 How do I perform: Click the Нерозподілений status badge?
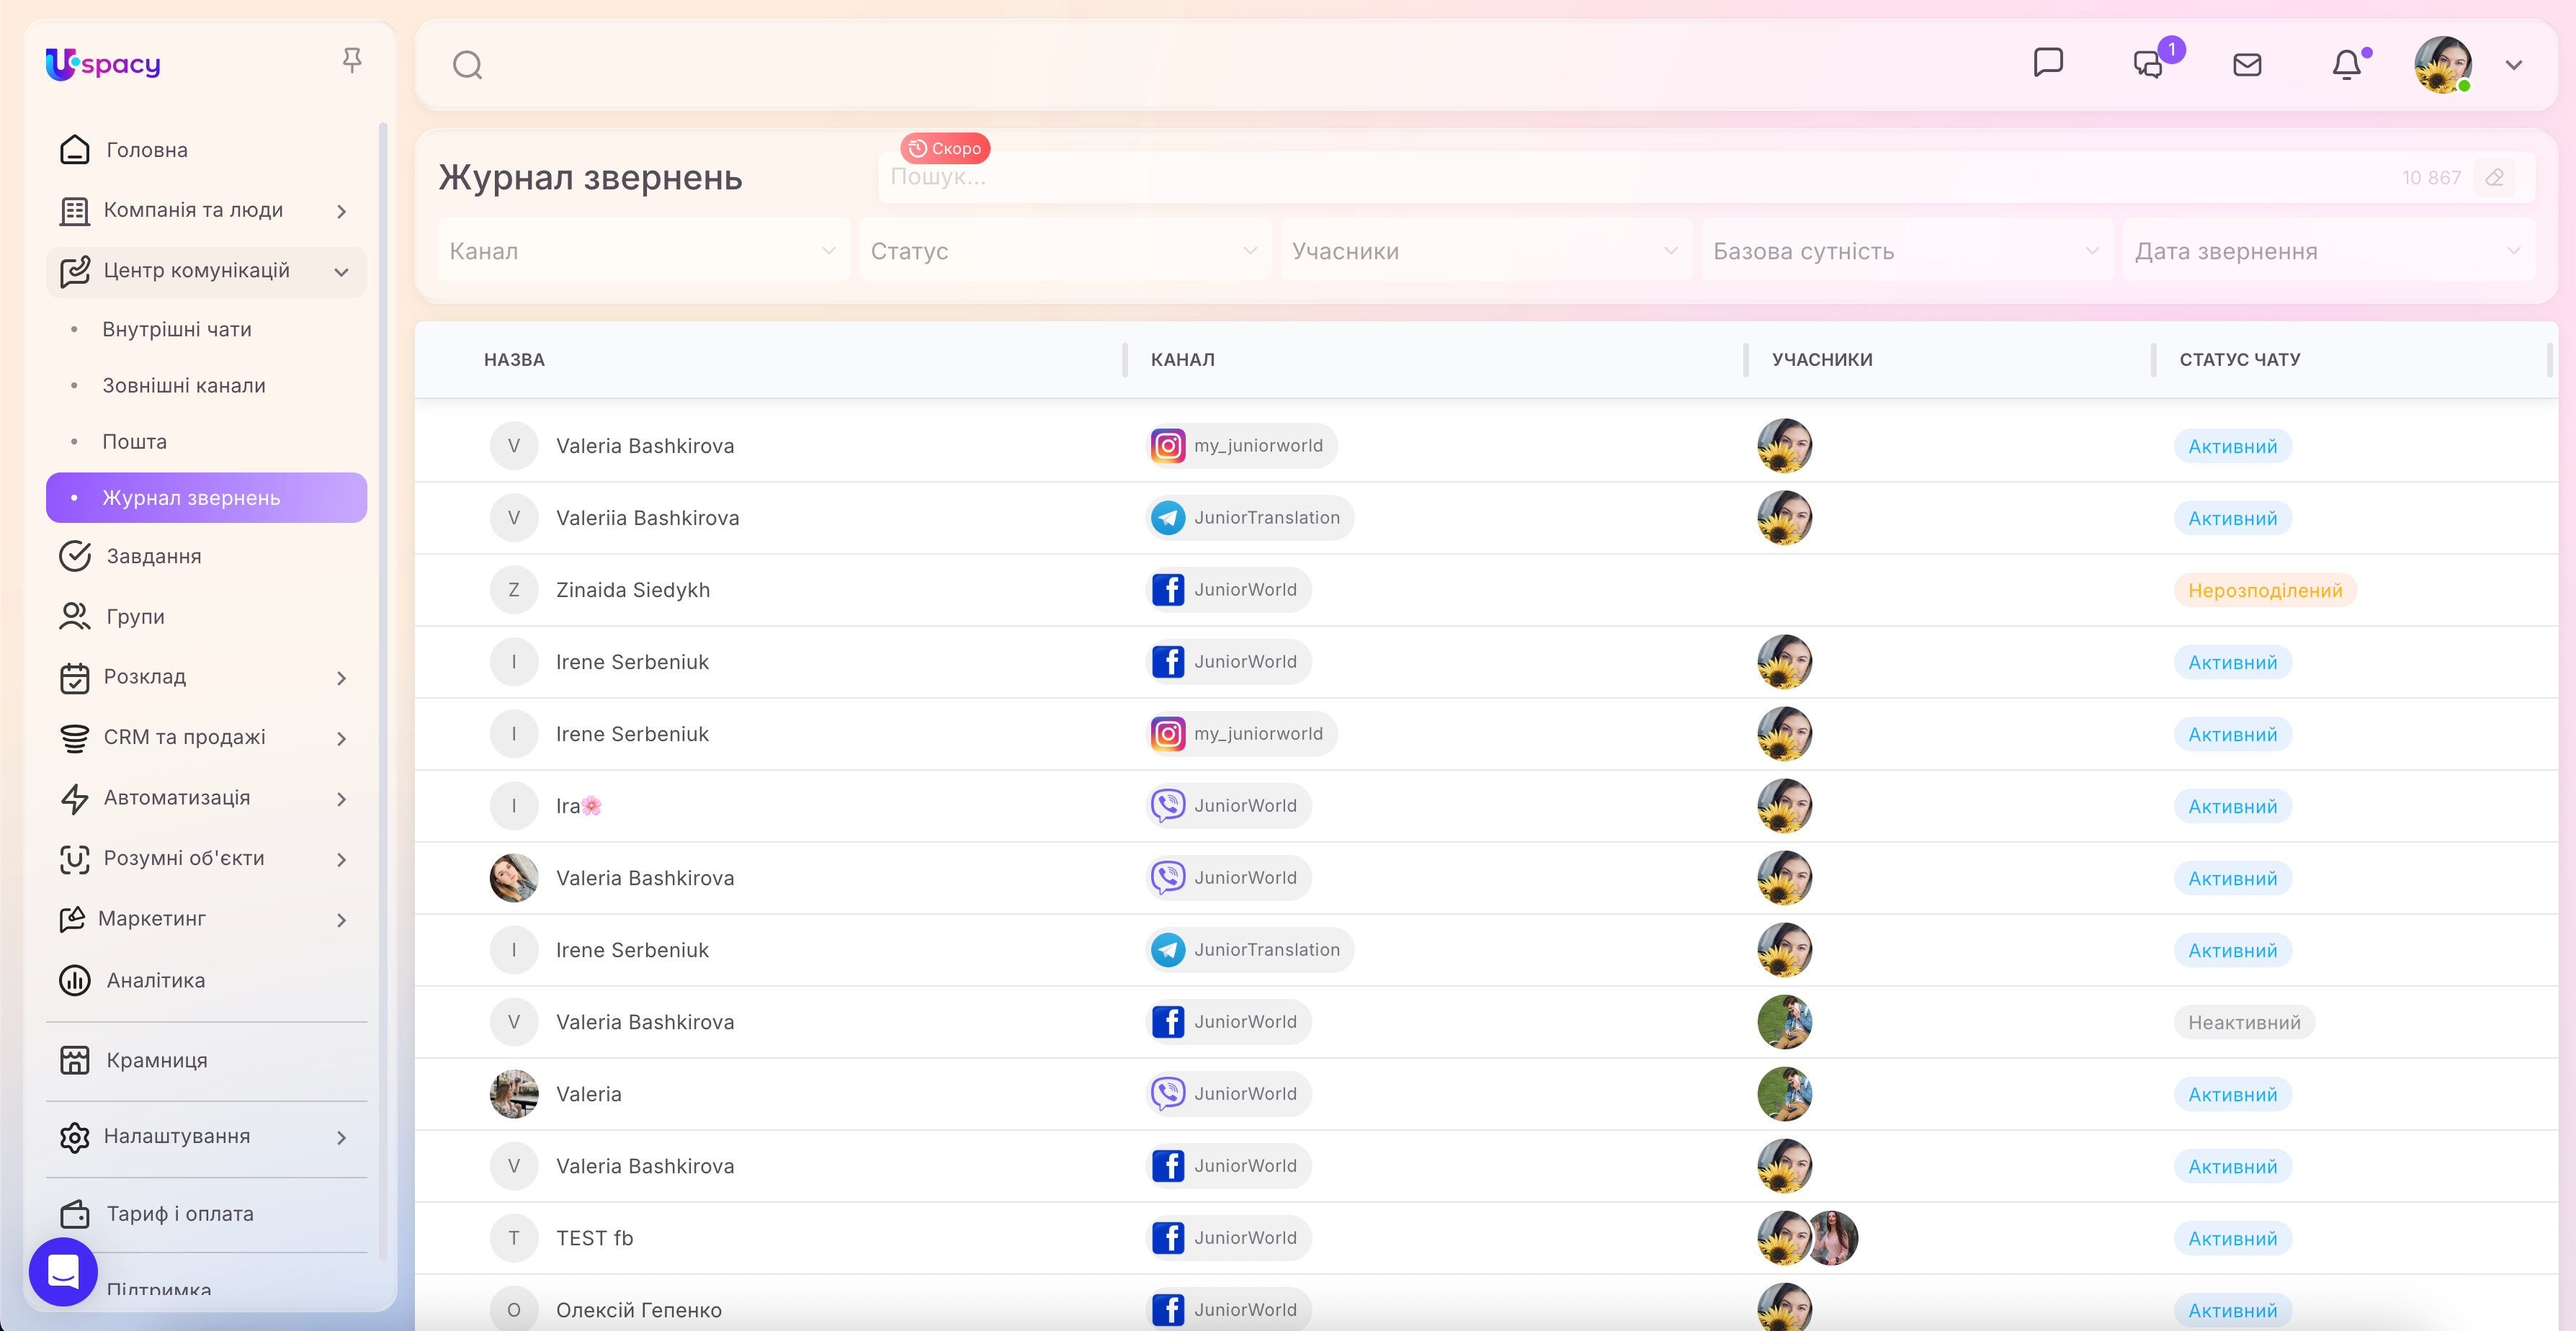point(2264,591)
